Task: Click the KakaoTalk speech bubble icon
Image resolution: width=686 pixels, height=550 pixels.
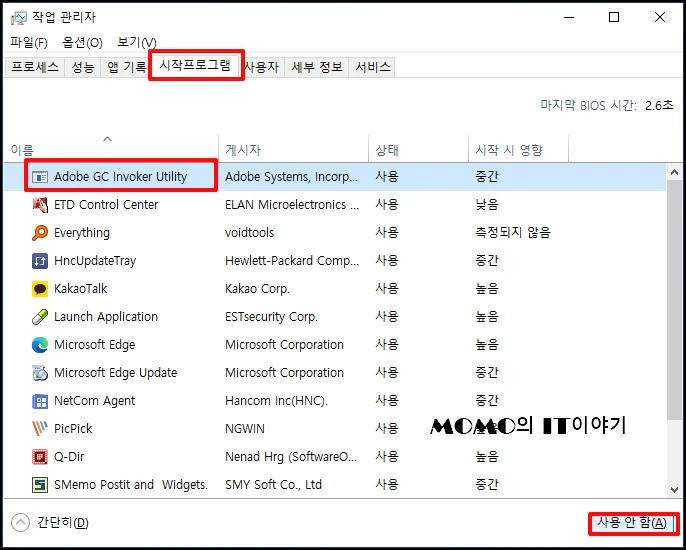Action: tap(40, 289)
